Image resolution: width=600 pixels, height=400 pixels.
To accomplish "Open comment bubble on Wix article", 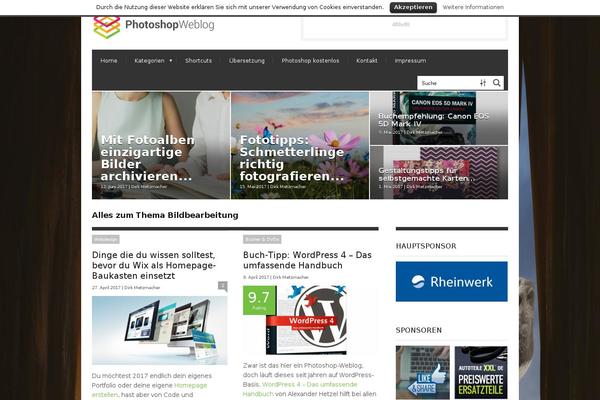I will (x=223, y=286).
